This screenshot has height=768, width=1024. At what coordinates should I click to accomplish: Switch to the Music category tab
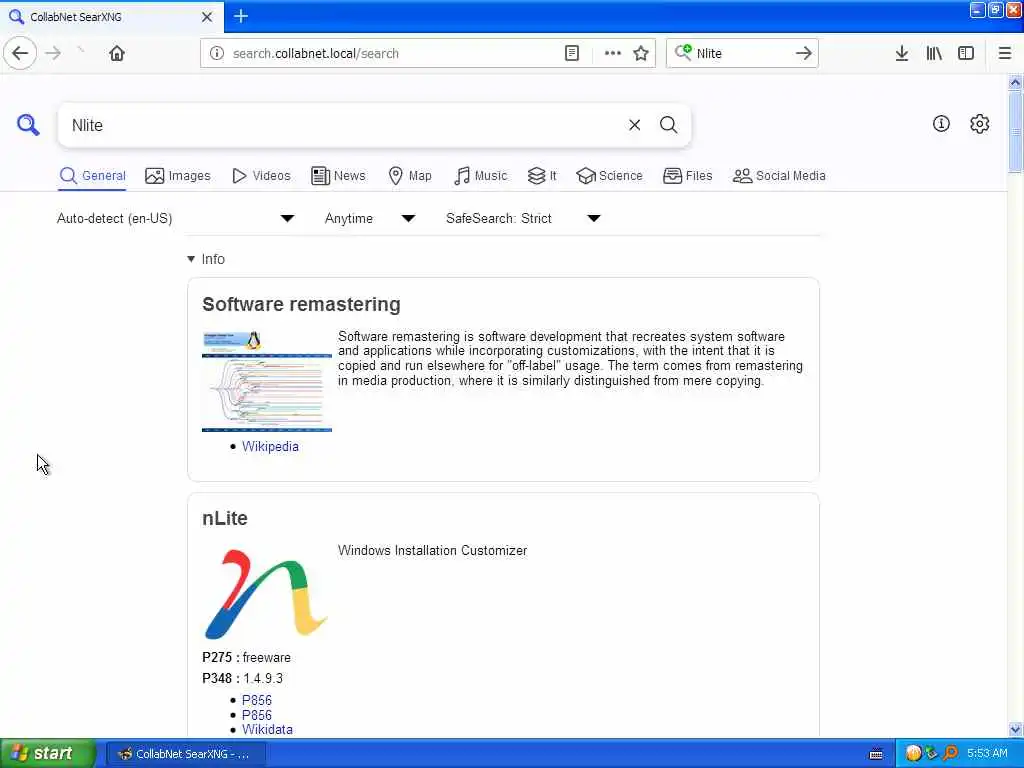(480, 176)
